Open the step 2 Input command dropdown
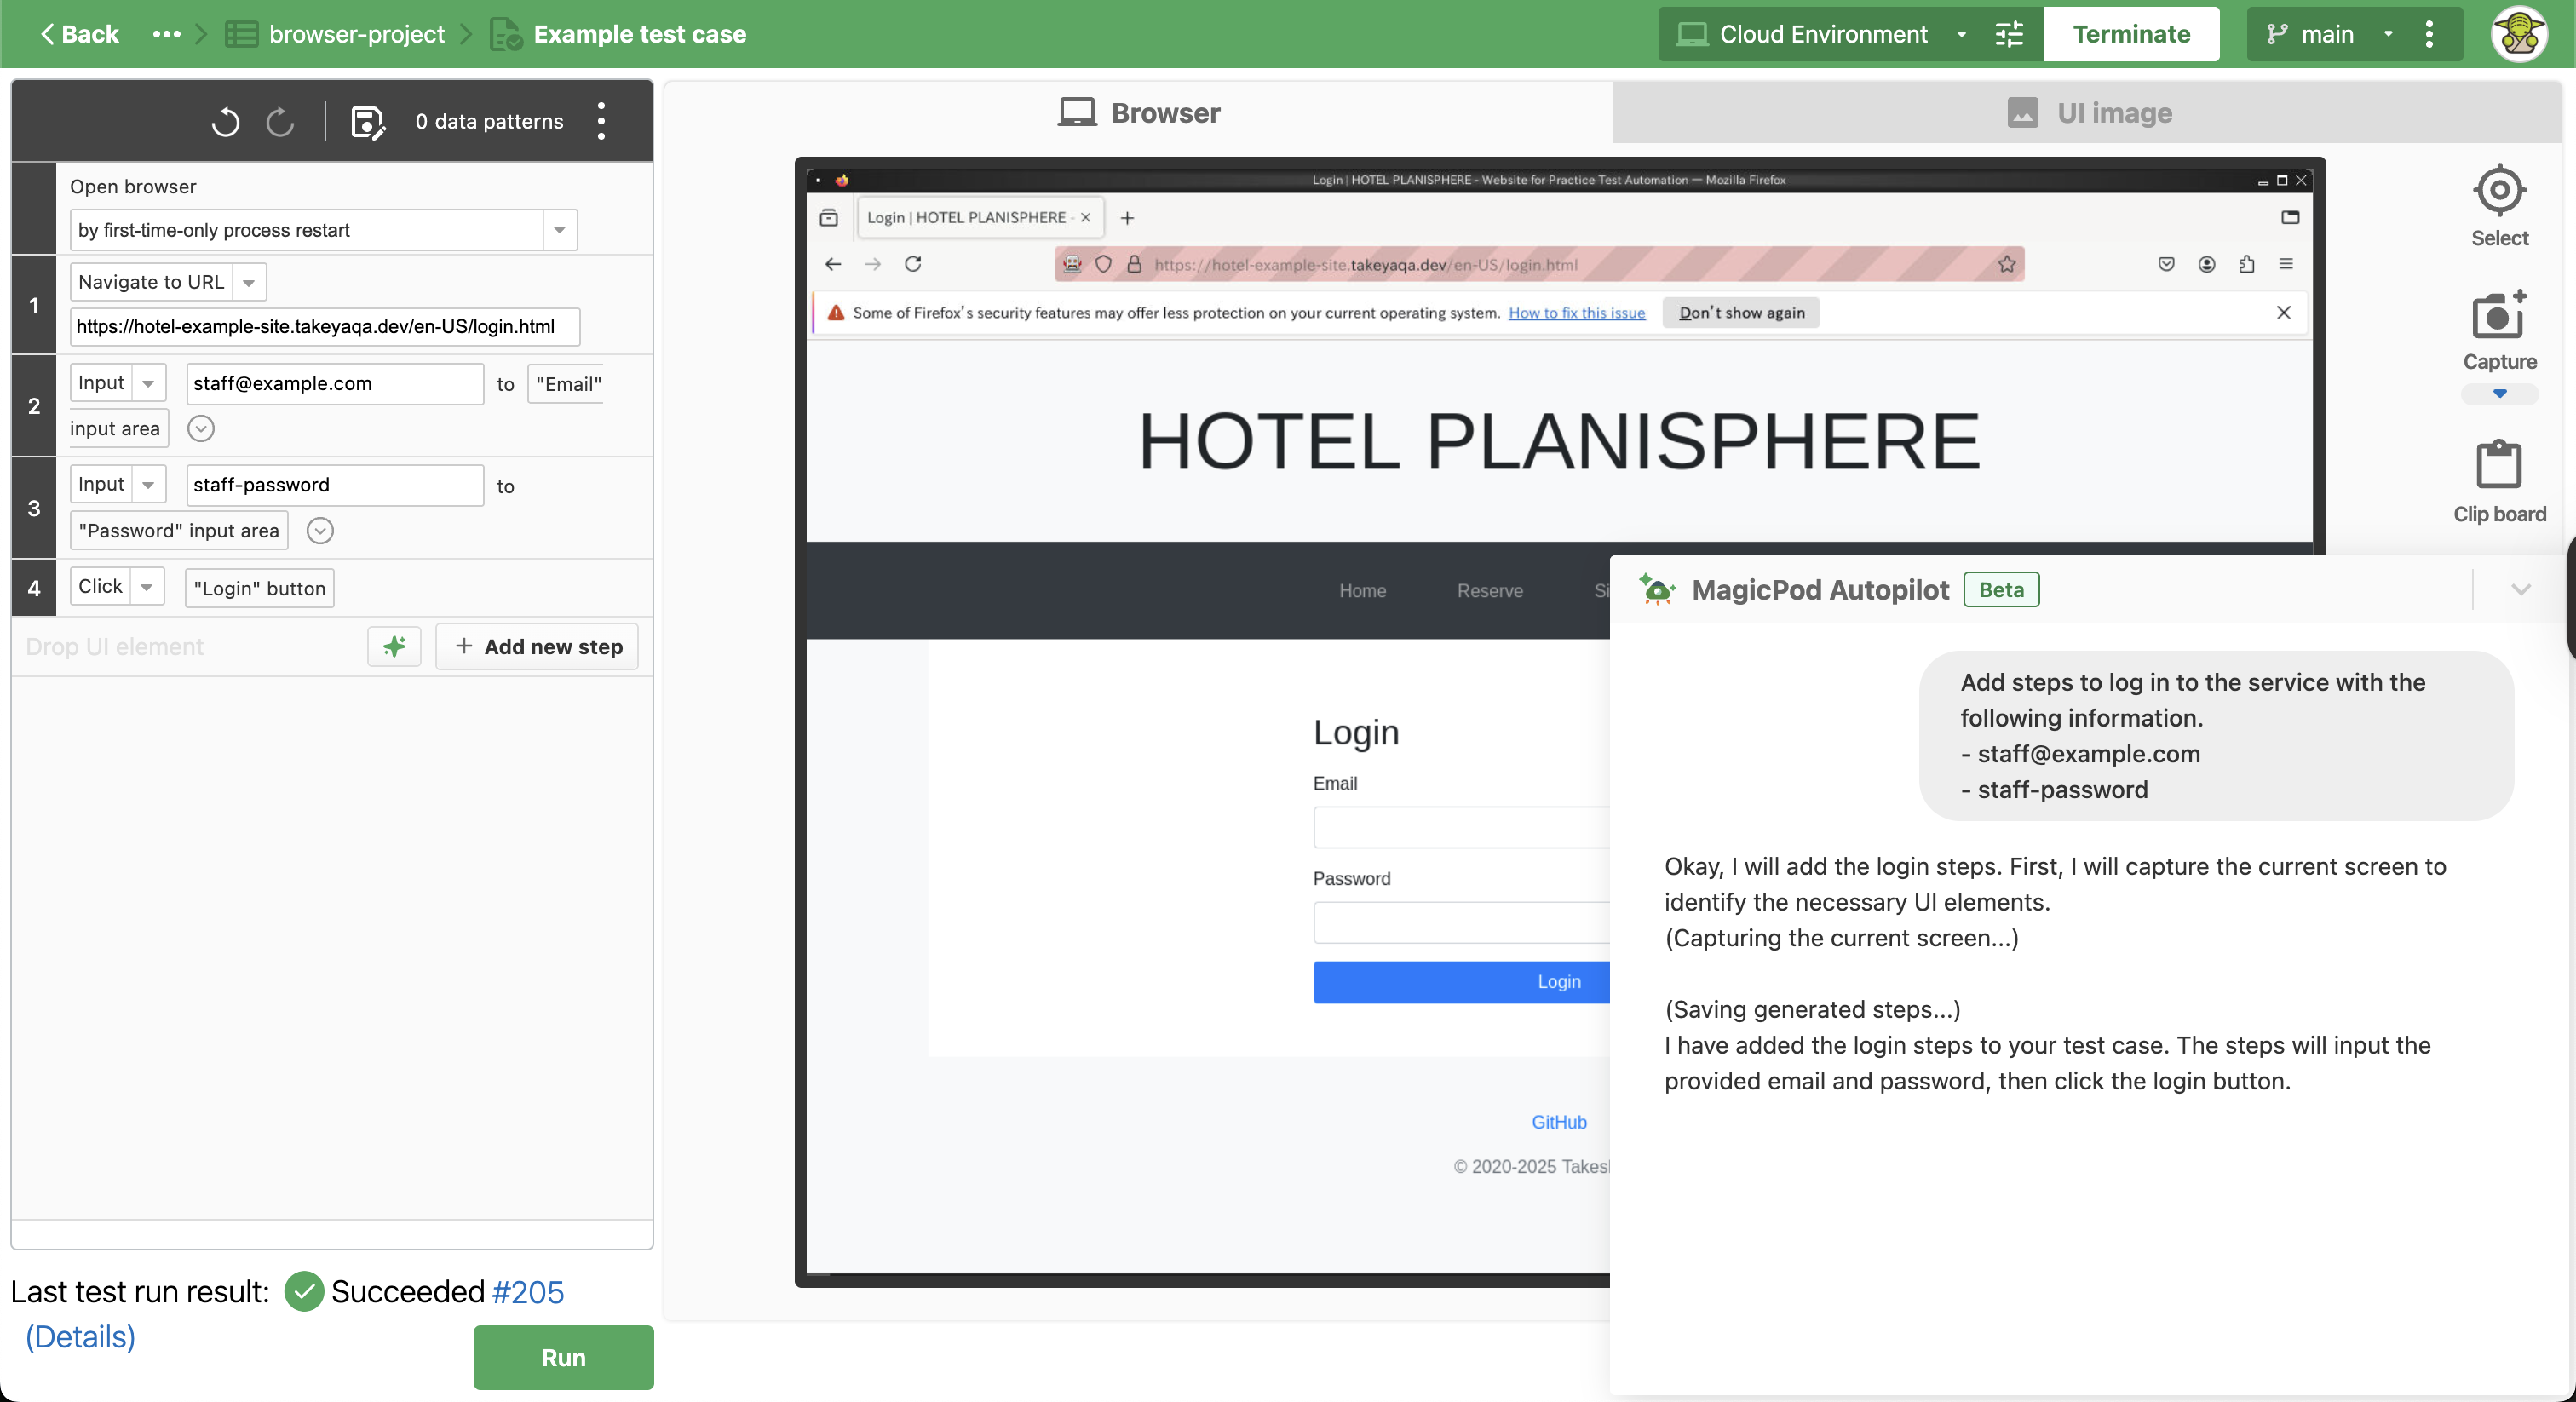The height and width of the screenshot is (1402, 2576). [148, 383]
